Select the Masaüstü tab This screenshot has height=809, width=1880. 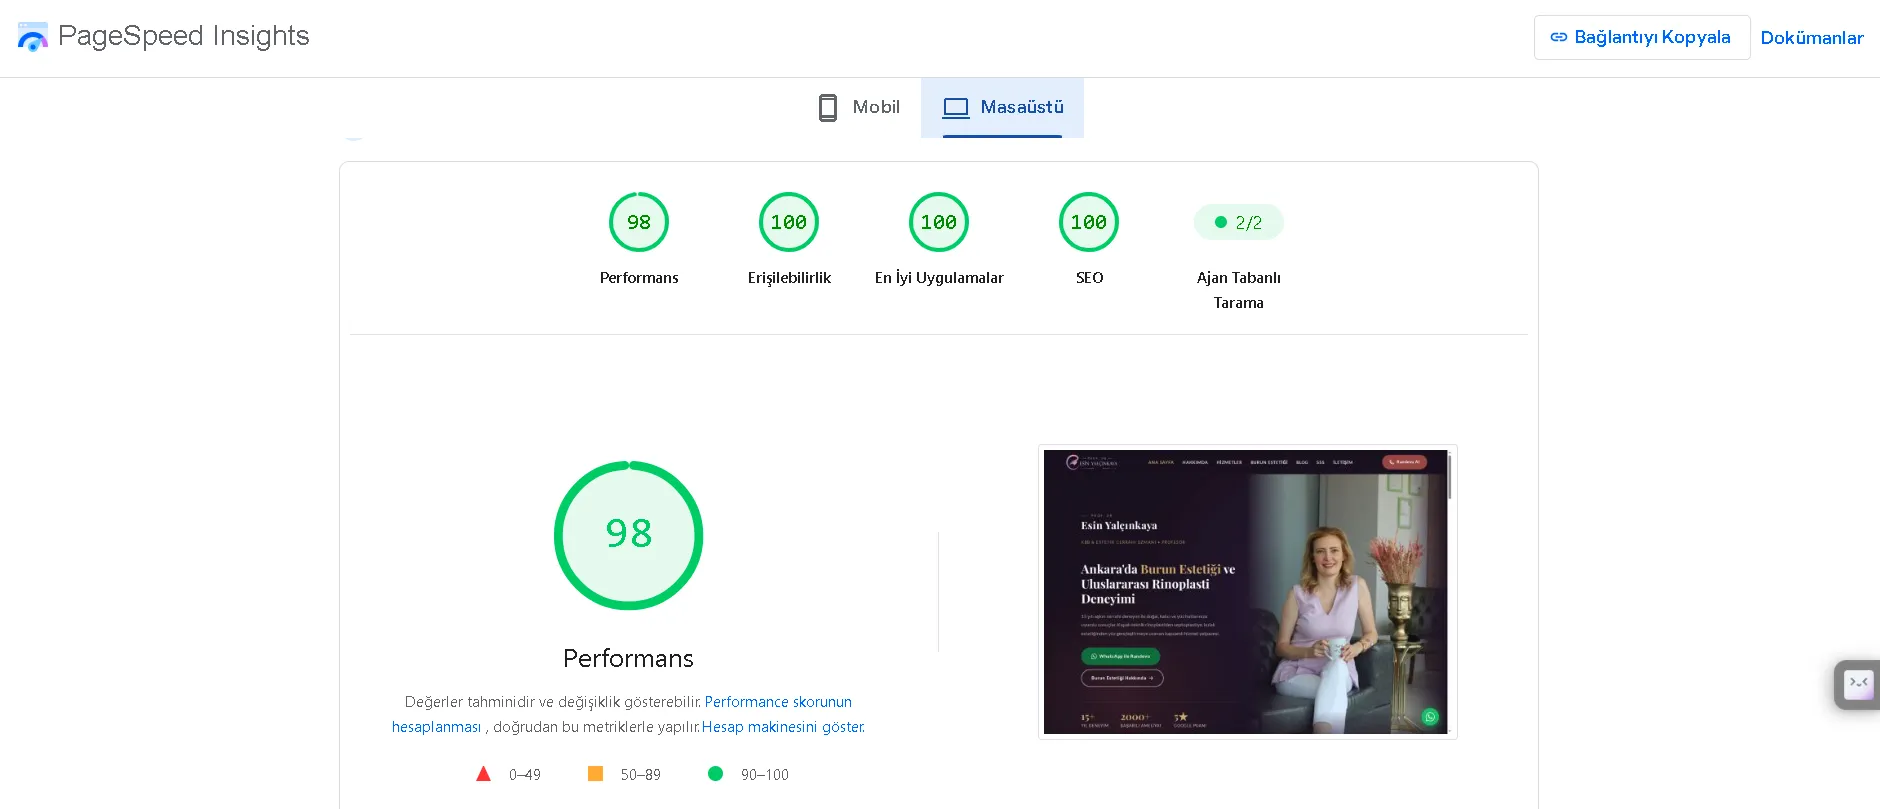point(1002,107)
